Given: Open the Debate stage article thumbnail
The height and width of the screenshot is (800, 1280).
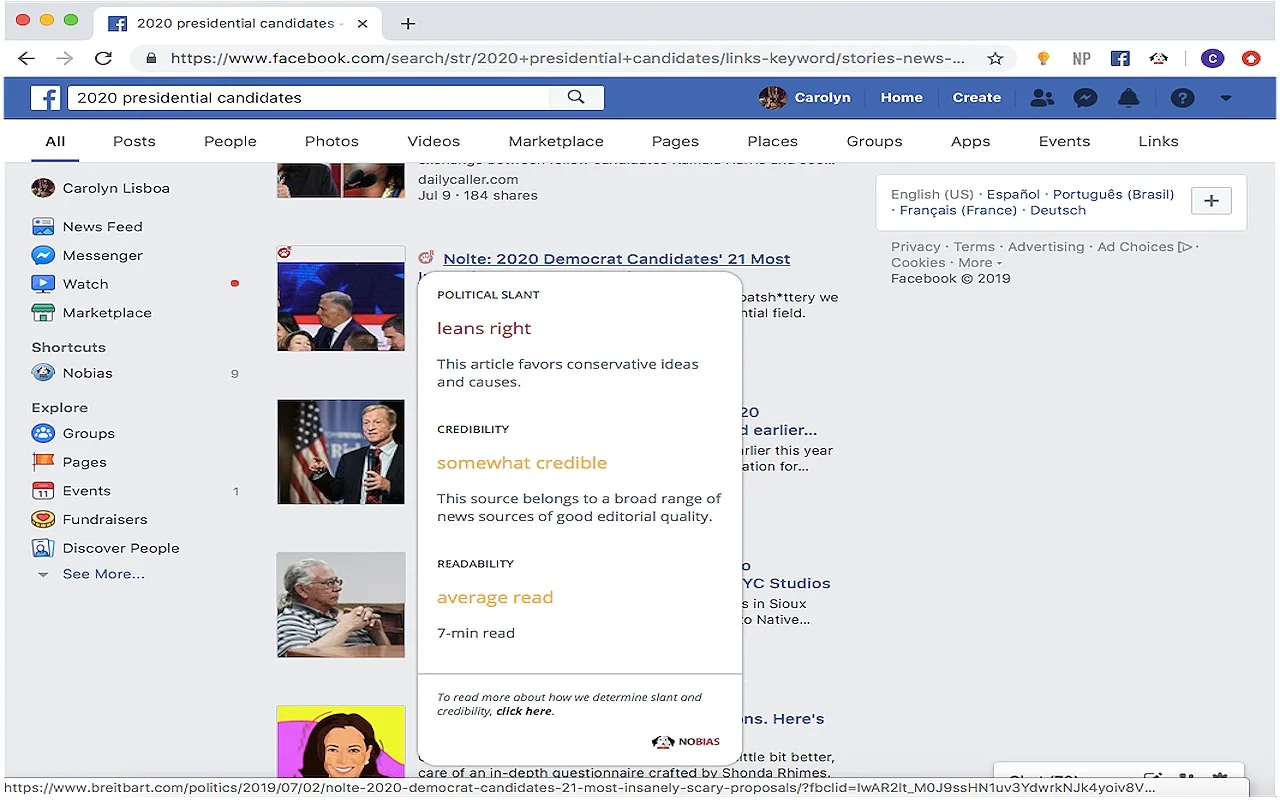Looking at the screenshot, I should (341, 298).
